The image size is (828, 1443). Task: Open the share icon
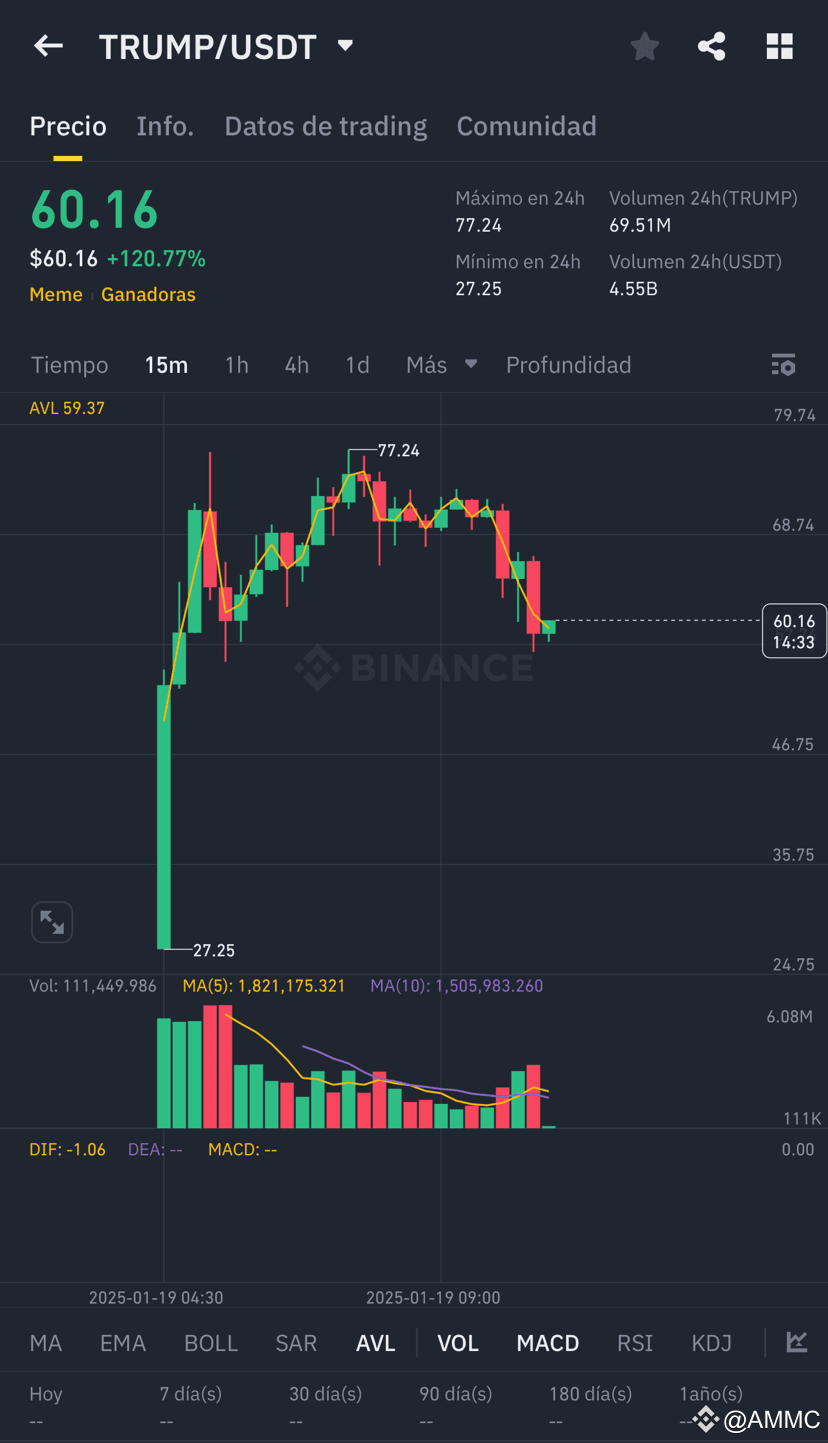point(712,46)
